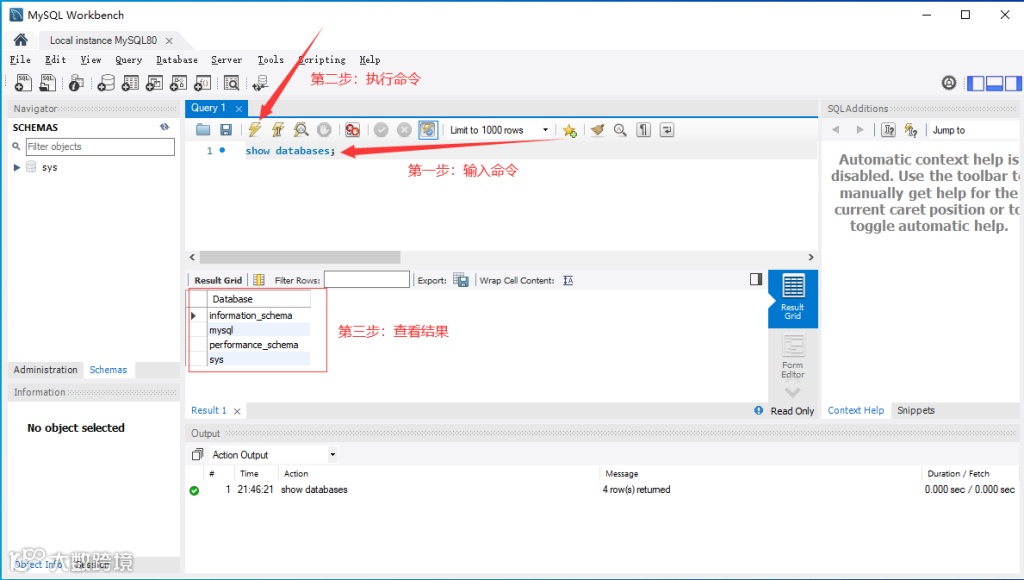Execute statement under cursor icon
This screenshot has height=580, width=1024.
pos(278,130)
